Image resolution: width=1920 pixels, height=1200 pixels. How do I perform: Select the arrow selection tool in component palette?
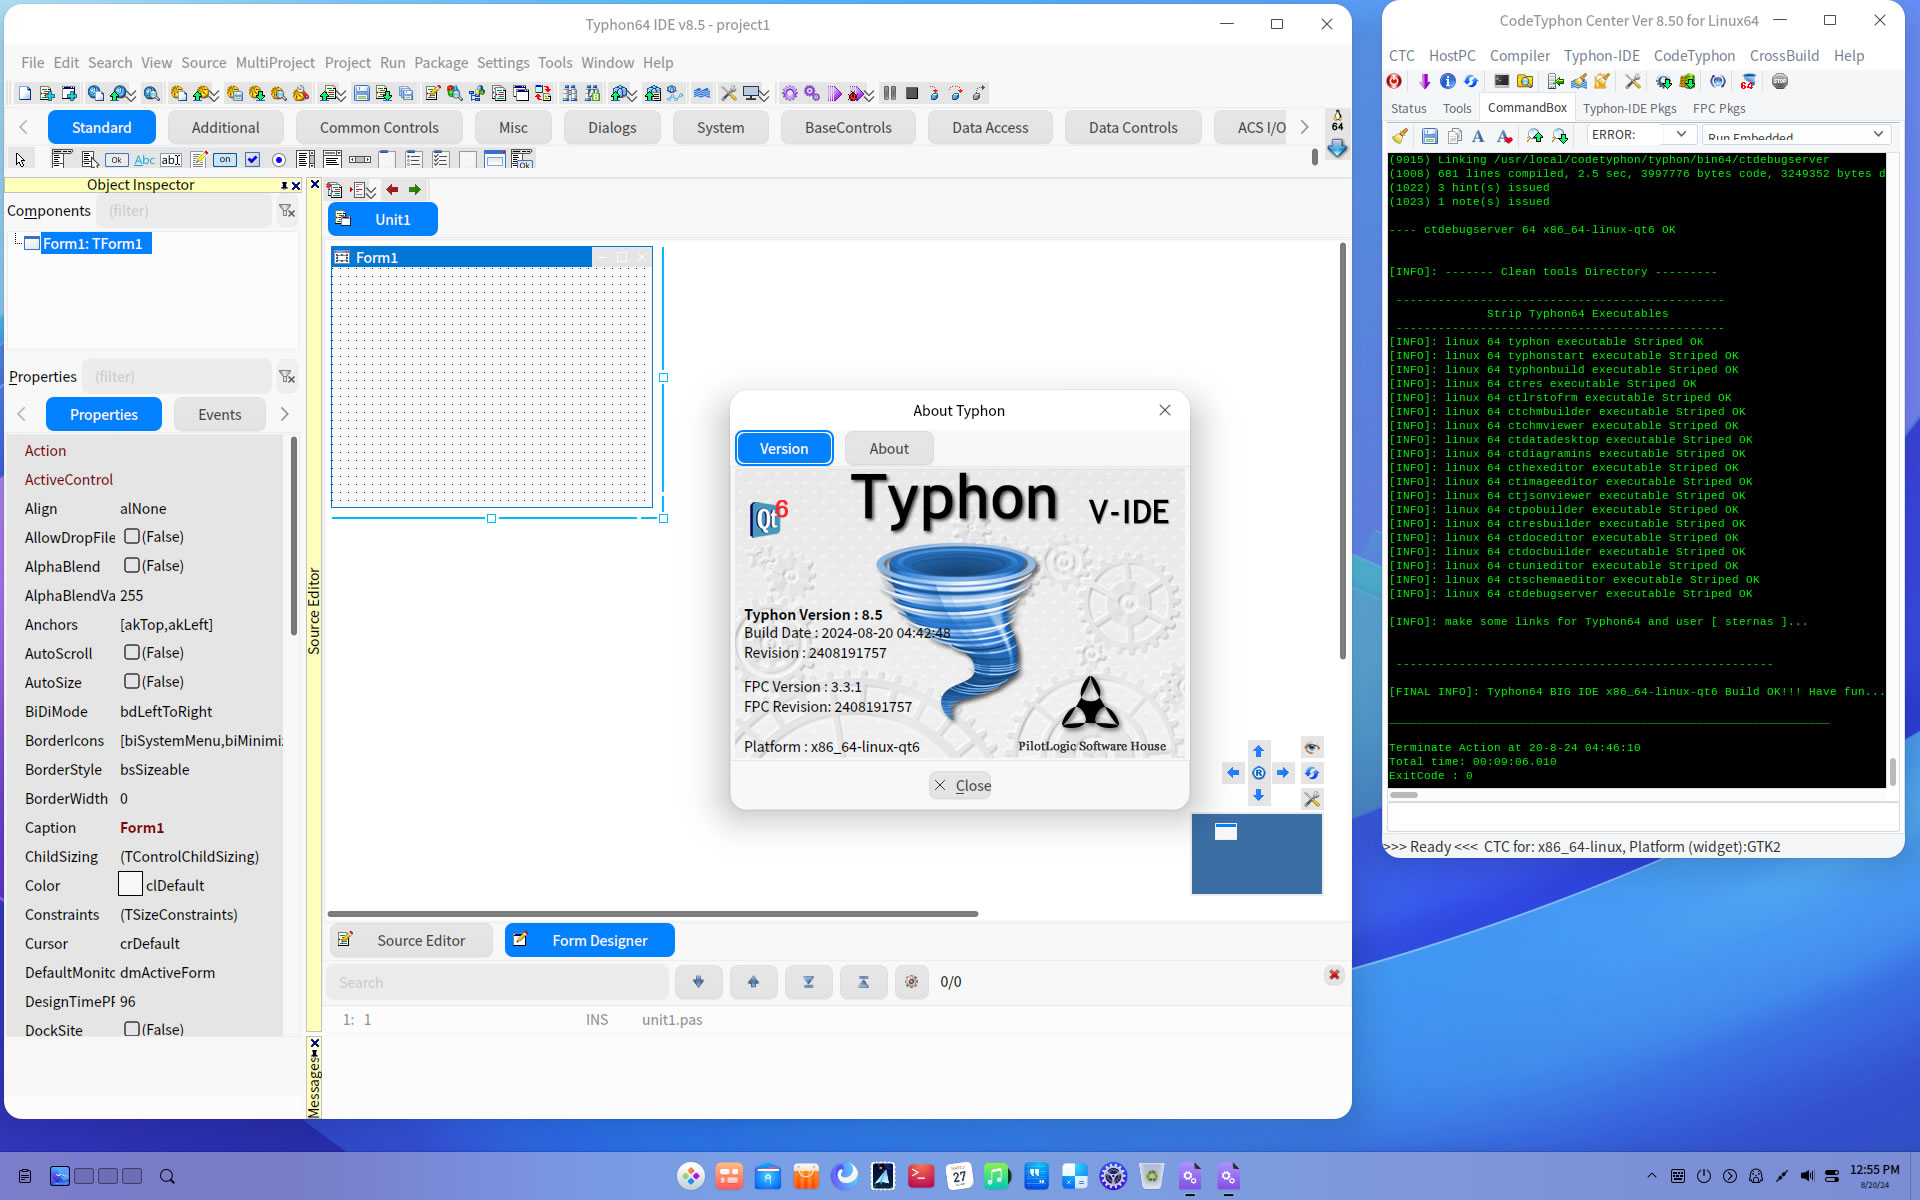click(20, 159)
